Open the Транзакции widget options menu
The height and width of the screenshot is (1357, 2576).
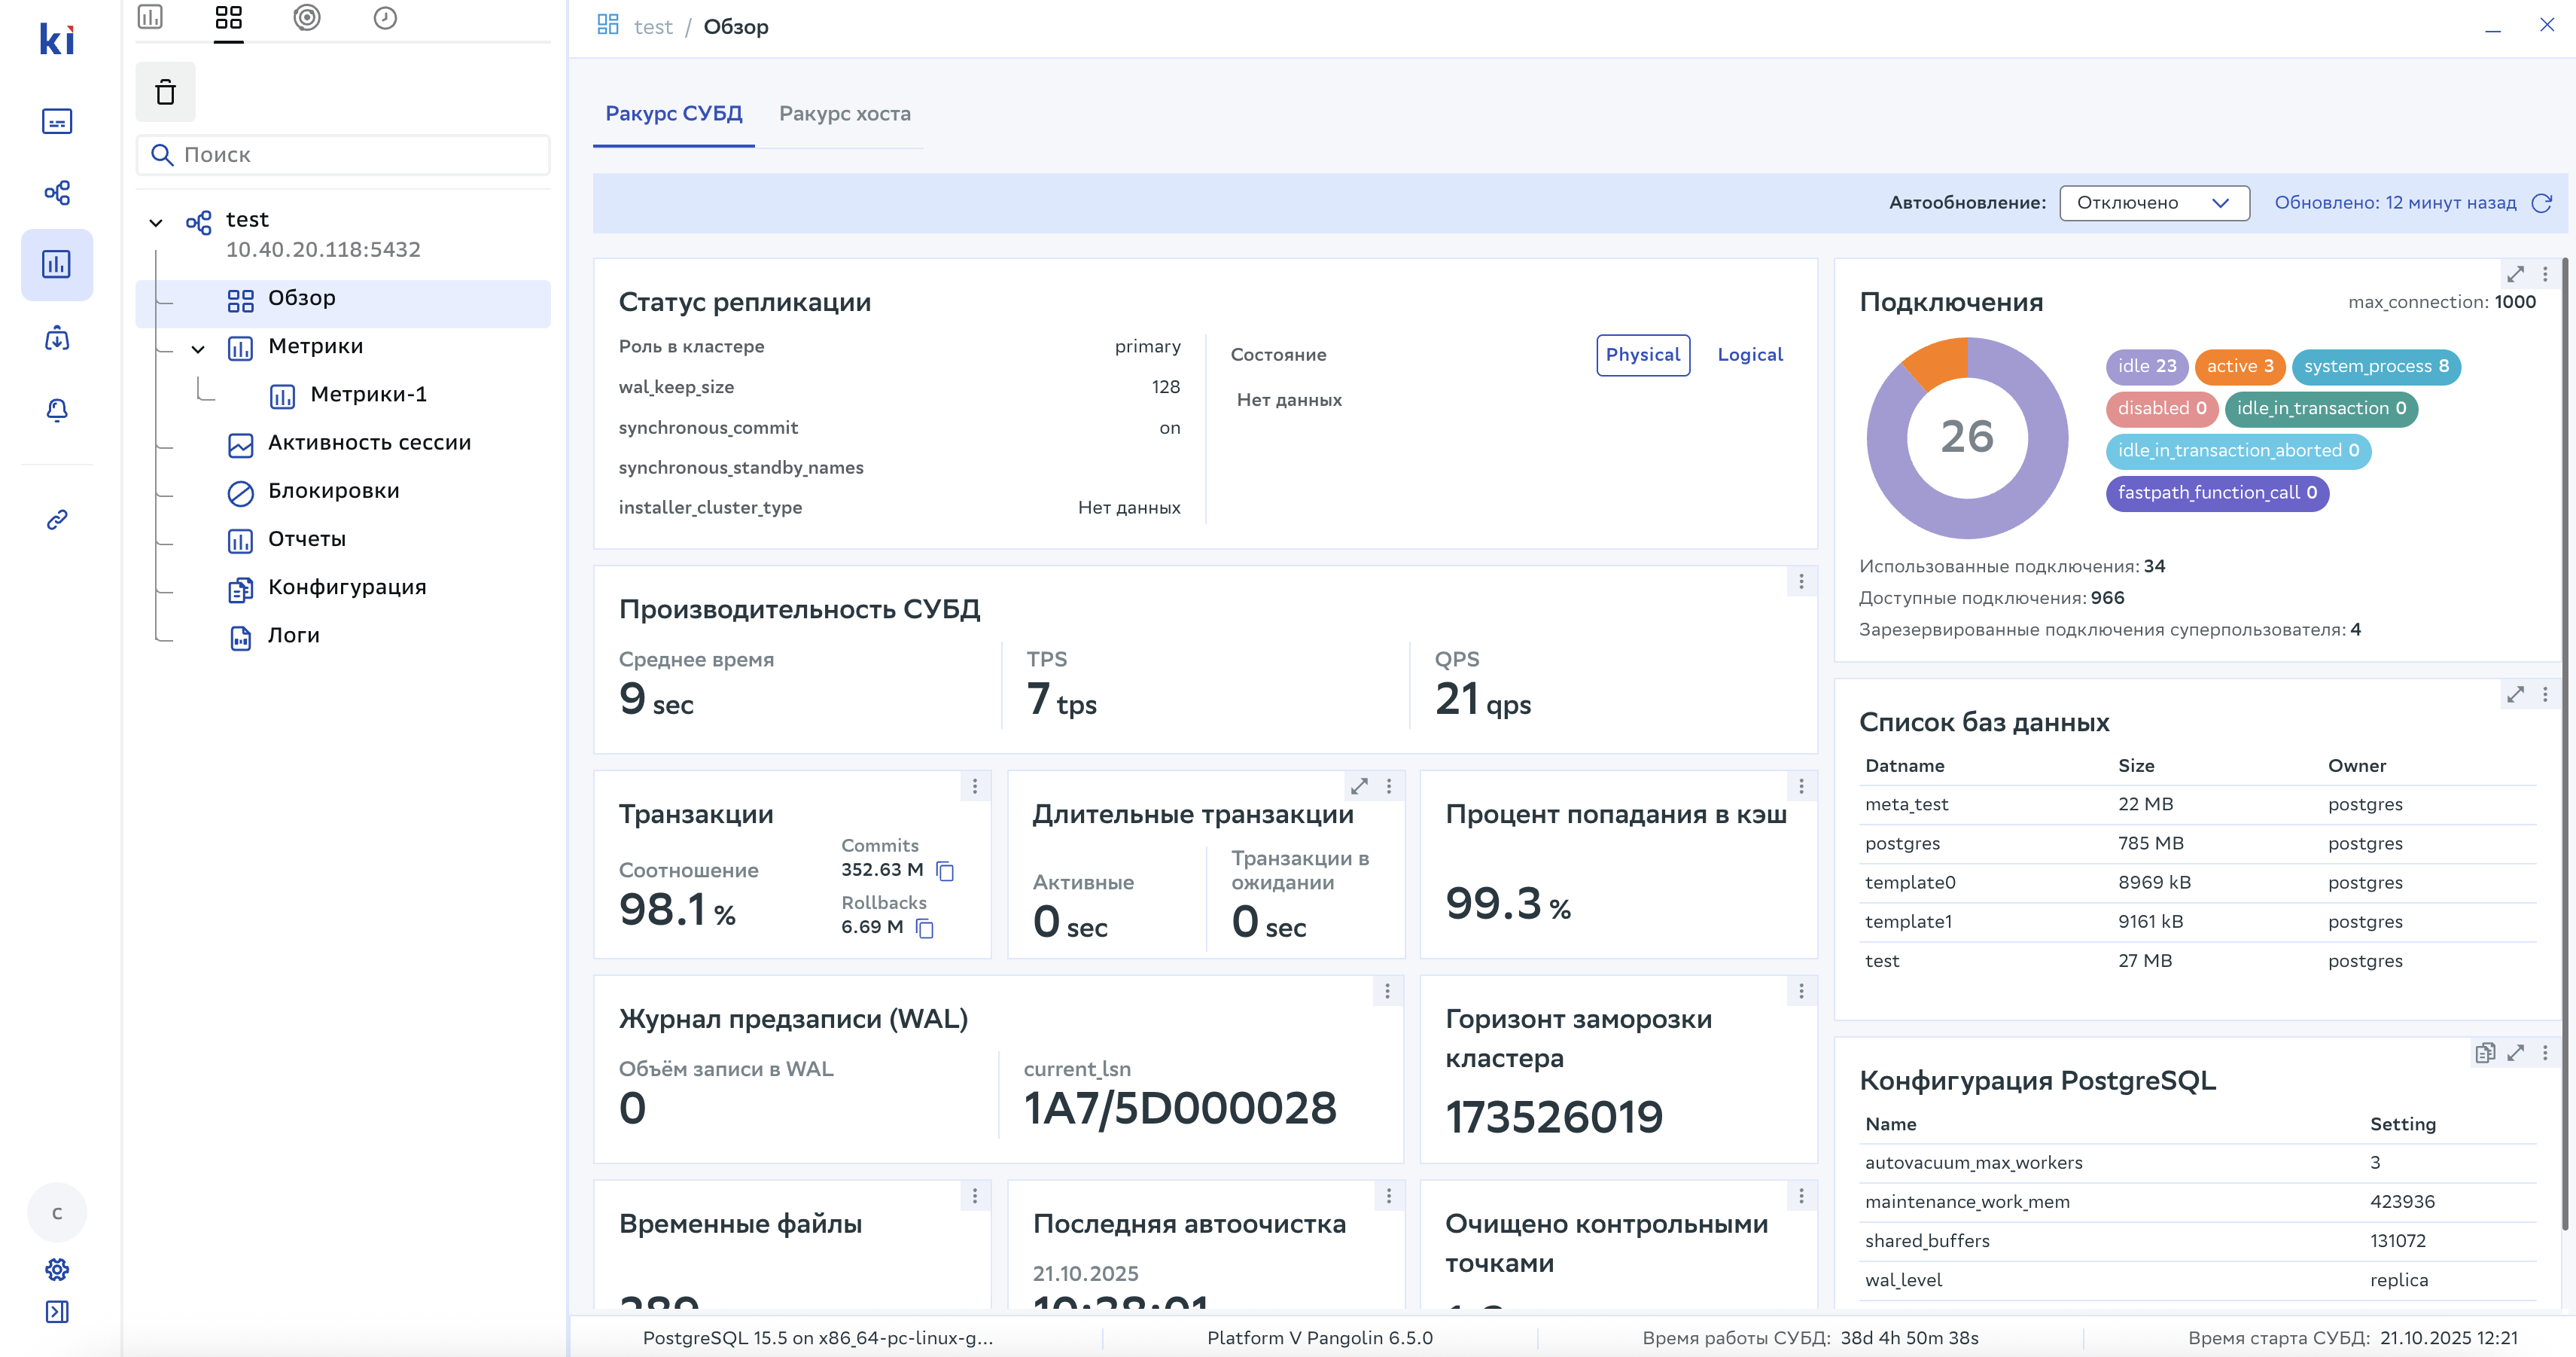point(975,786)
